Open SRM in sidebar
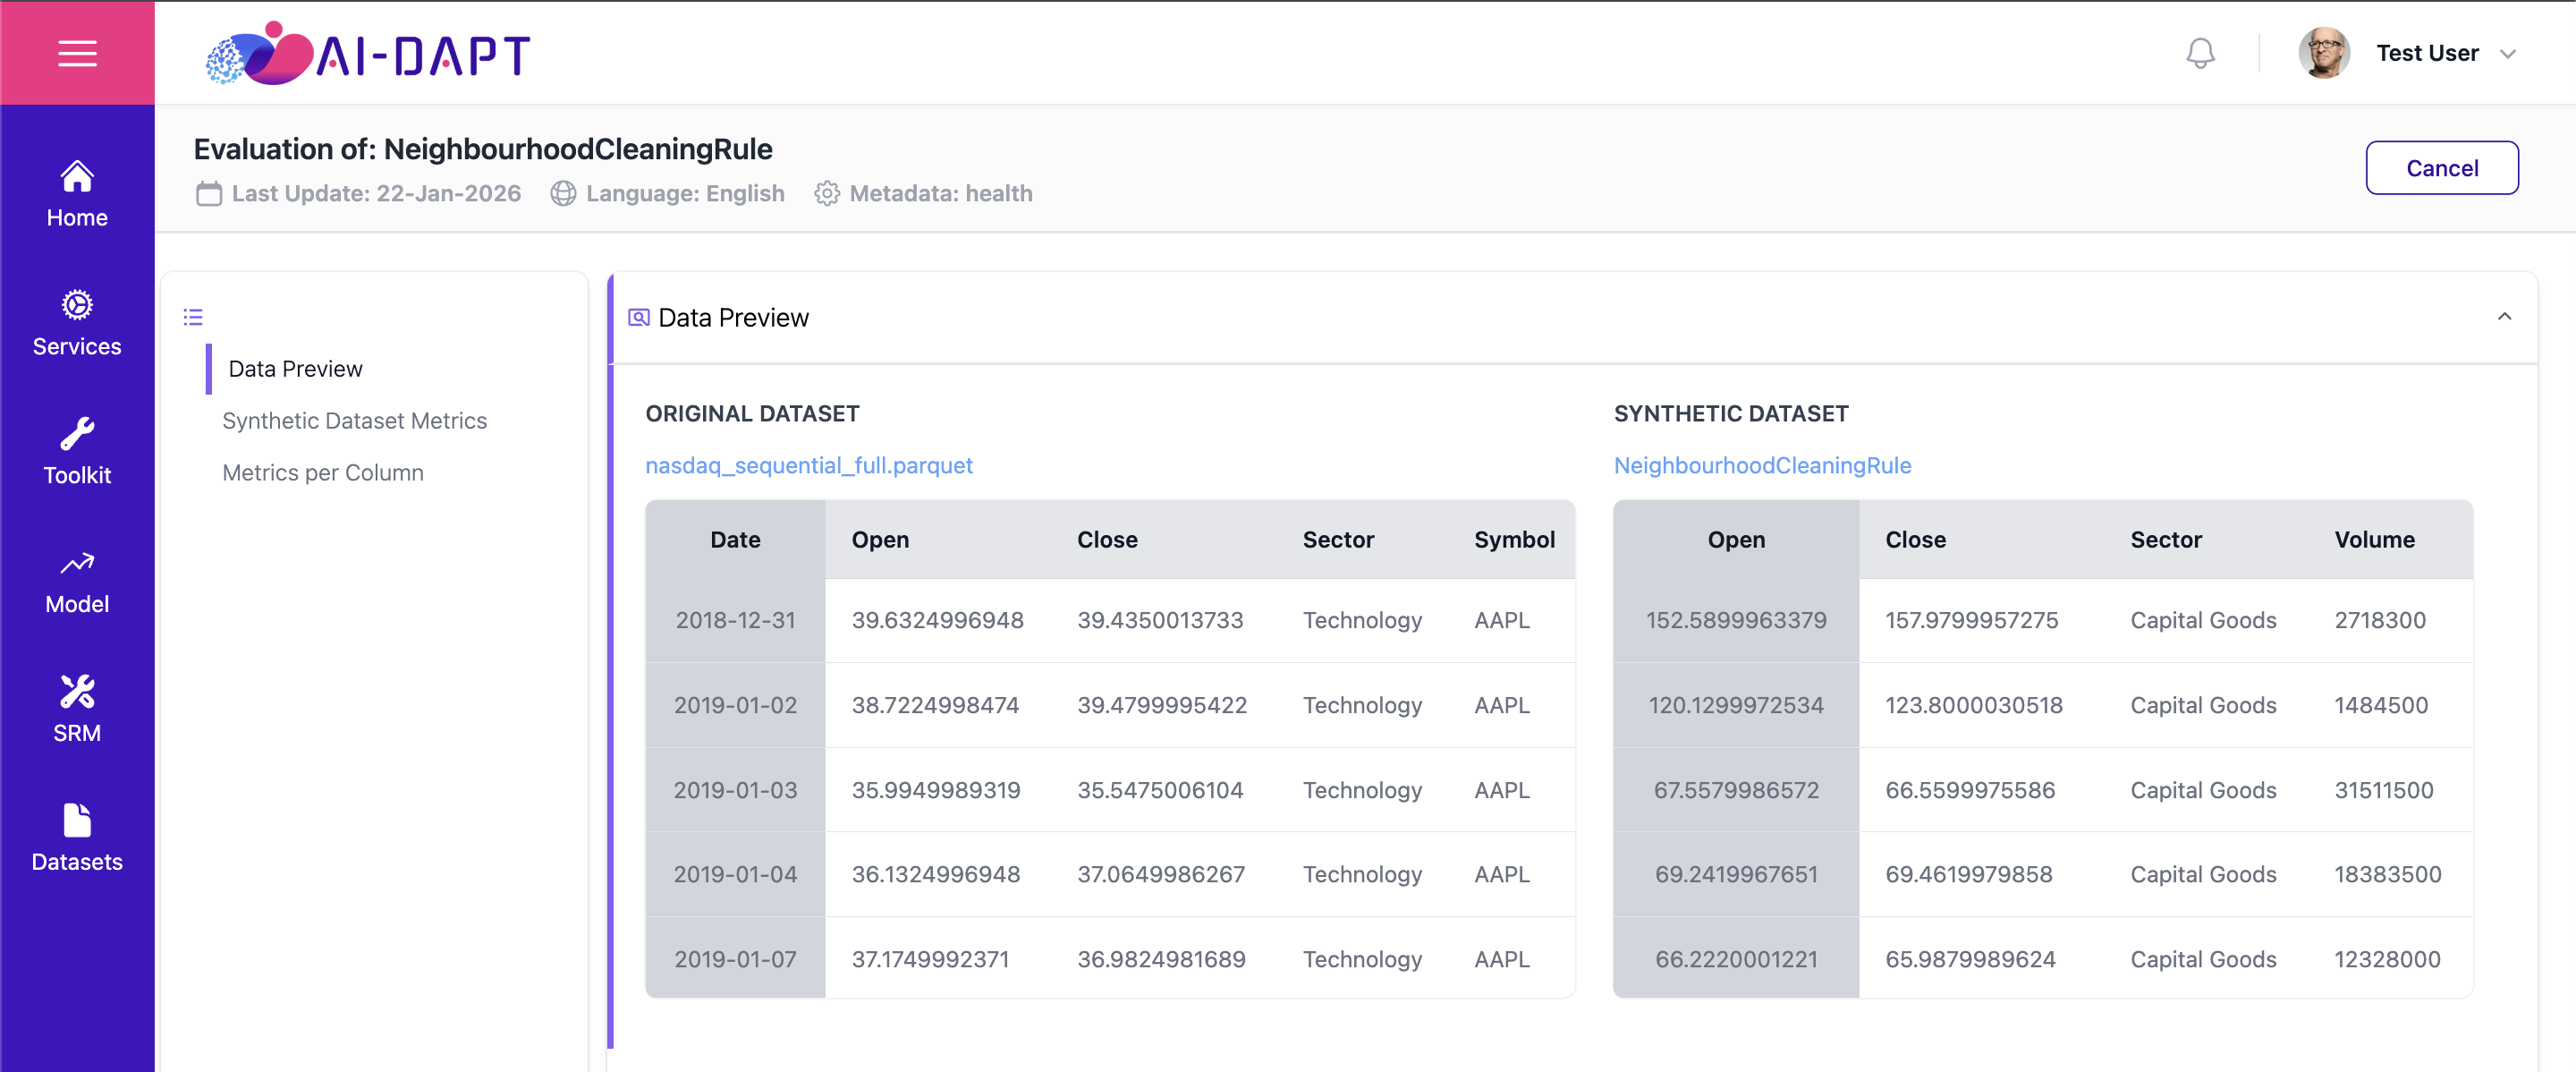 click(77, 711)
